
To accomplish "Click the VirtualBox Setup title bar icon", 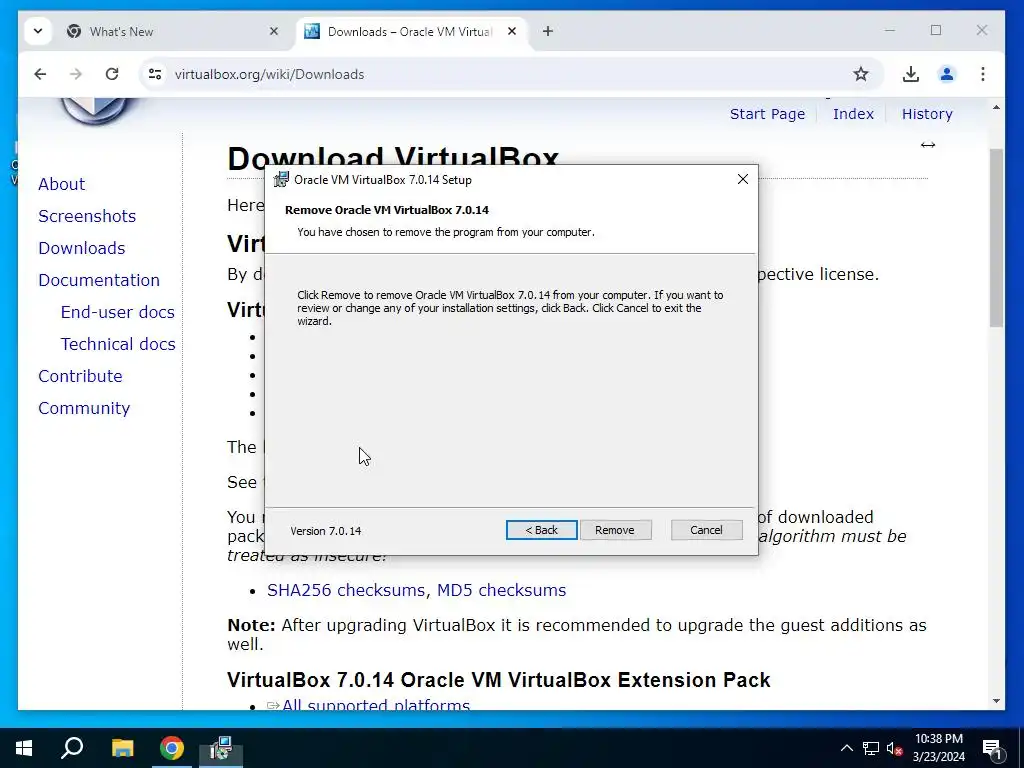I will (x=281, y=180).
